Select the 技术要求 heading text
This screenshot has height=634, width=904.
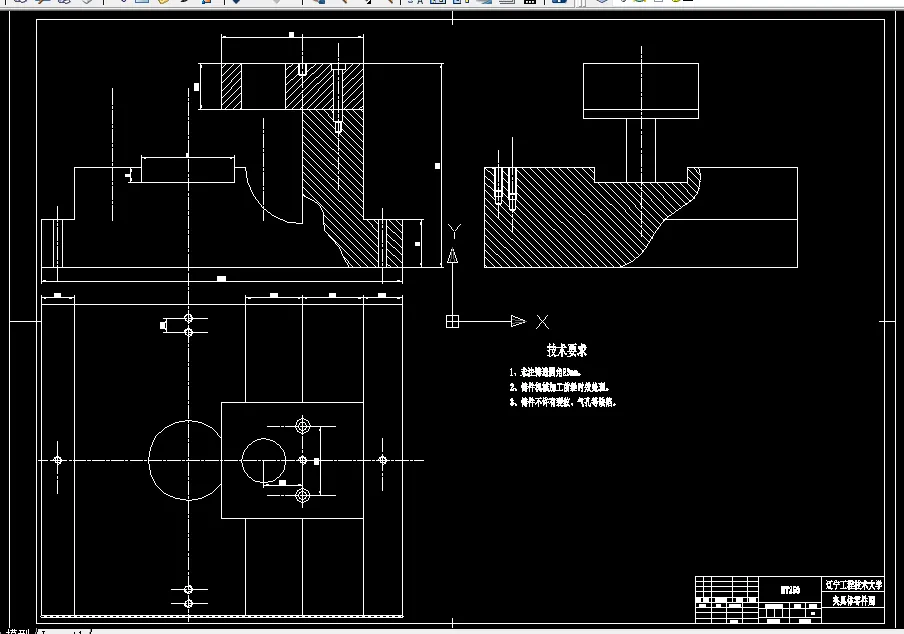pyautogui.click(x=567, y=350)
